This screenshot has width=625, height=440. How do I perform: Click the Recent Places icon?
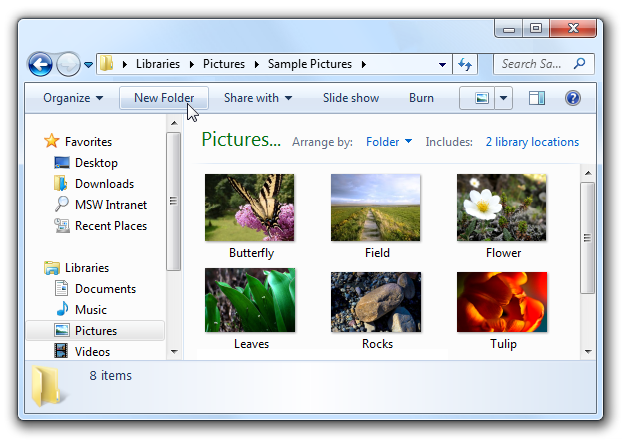point(62,226)
